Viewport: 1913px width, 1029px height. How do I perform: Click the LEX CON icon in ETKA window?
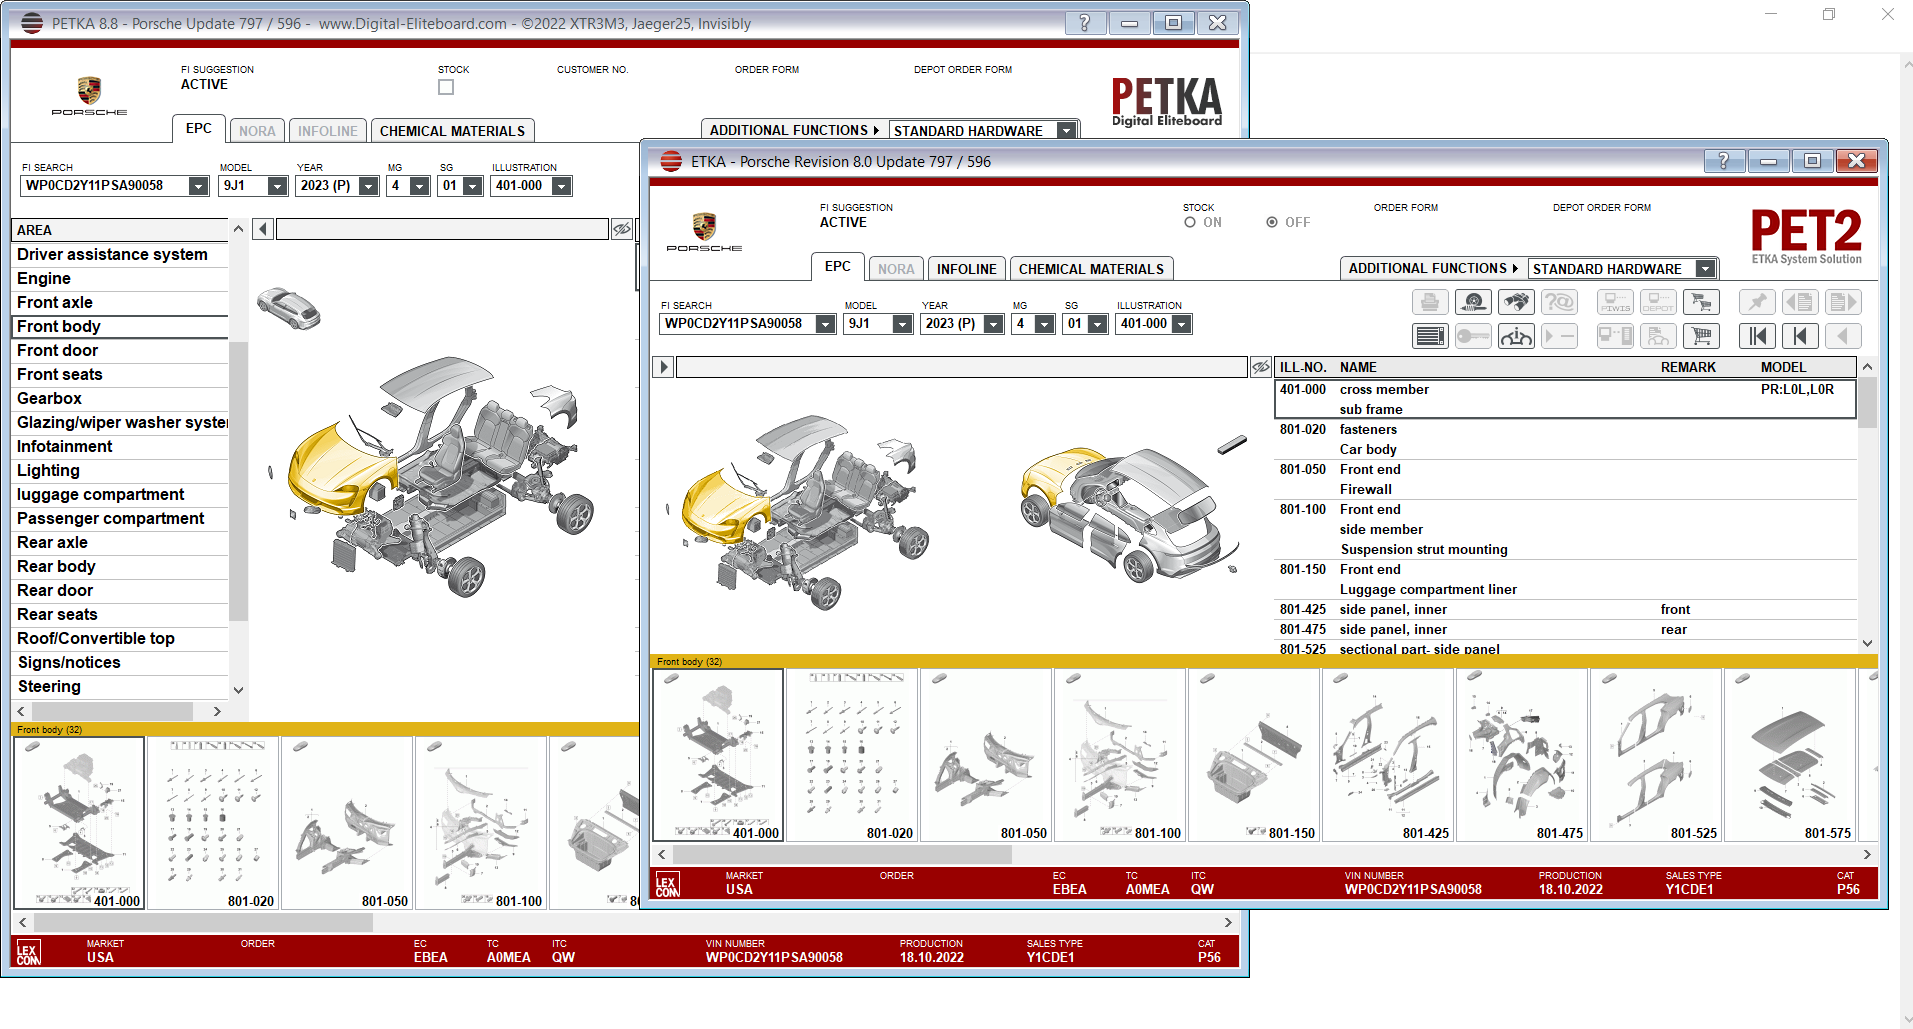tap(667, 884)
